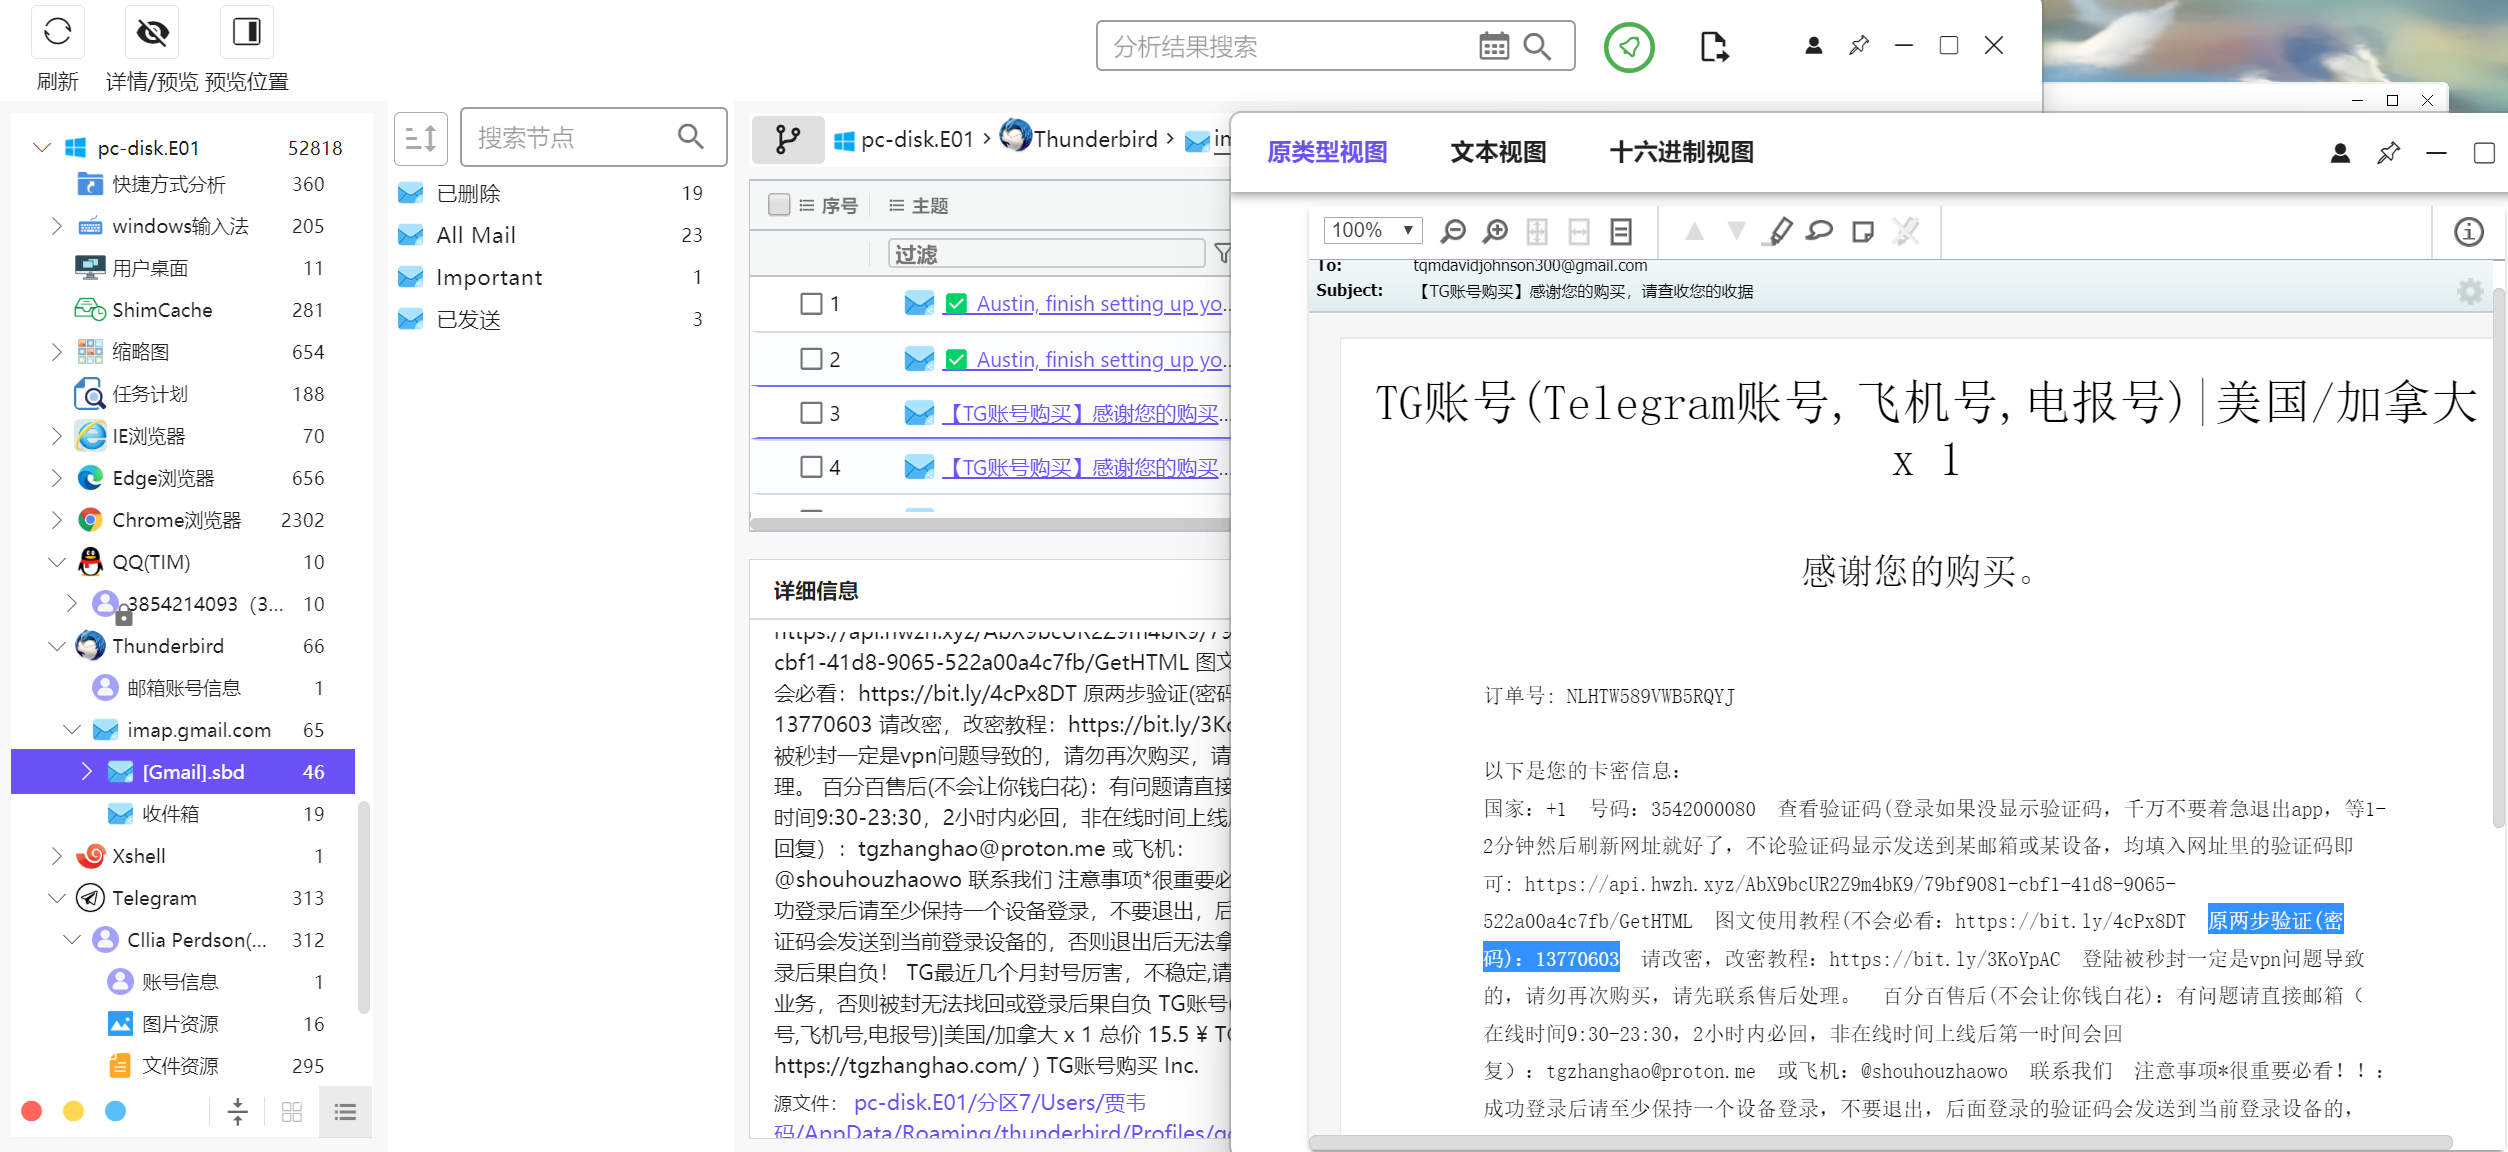Open the TG账号购买 email in row 4
The height and width of the screenshot is (1152, 2508).
(1086, 467)
